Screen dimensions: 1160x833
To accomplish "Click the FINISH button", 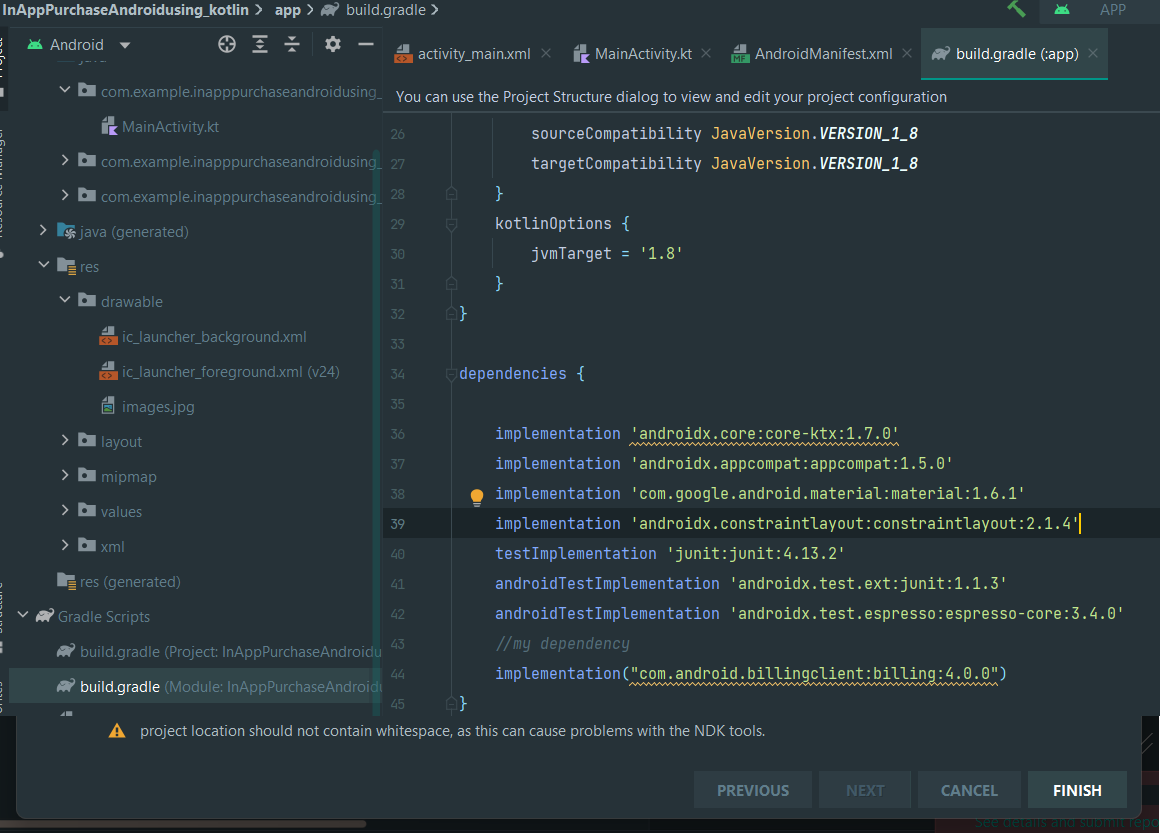I will tap(1076, 790).
